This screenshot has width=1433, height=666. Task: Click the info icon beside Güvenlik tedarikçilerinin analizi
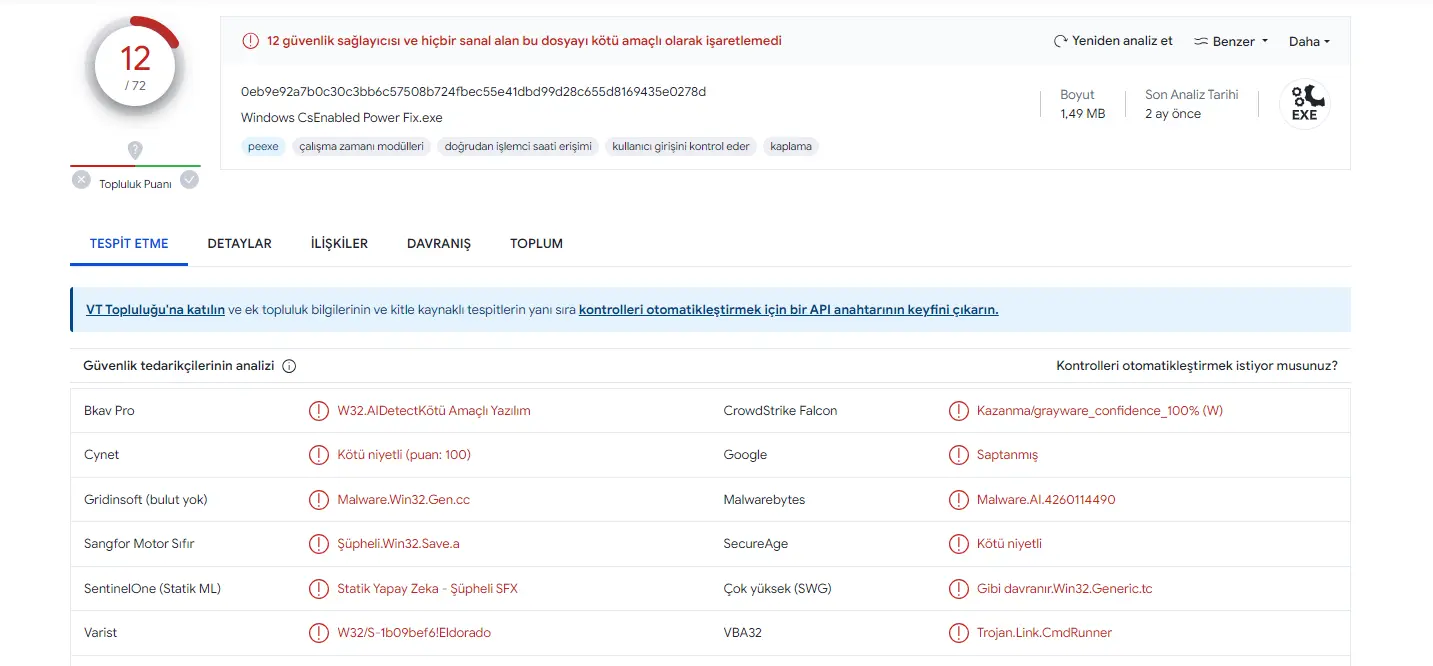point(289,366)
